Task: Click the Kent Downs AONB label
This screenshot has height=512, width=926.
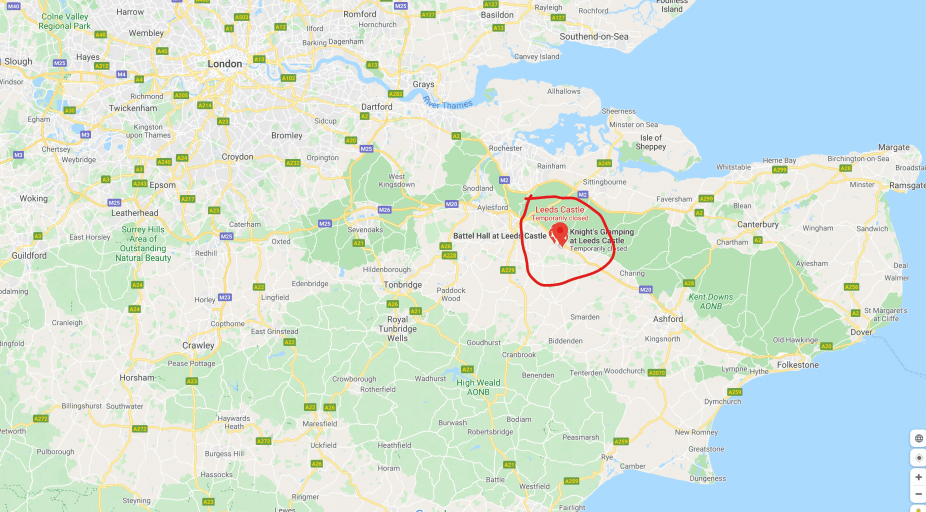Action: coord(710,301)
